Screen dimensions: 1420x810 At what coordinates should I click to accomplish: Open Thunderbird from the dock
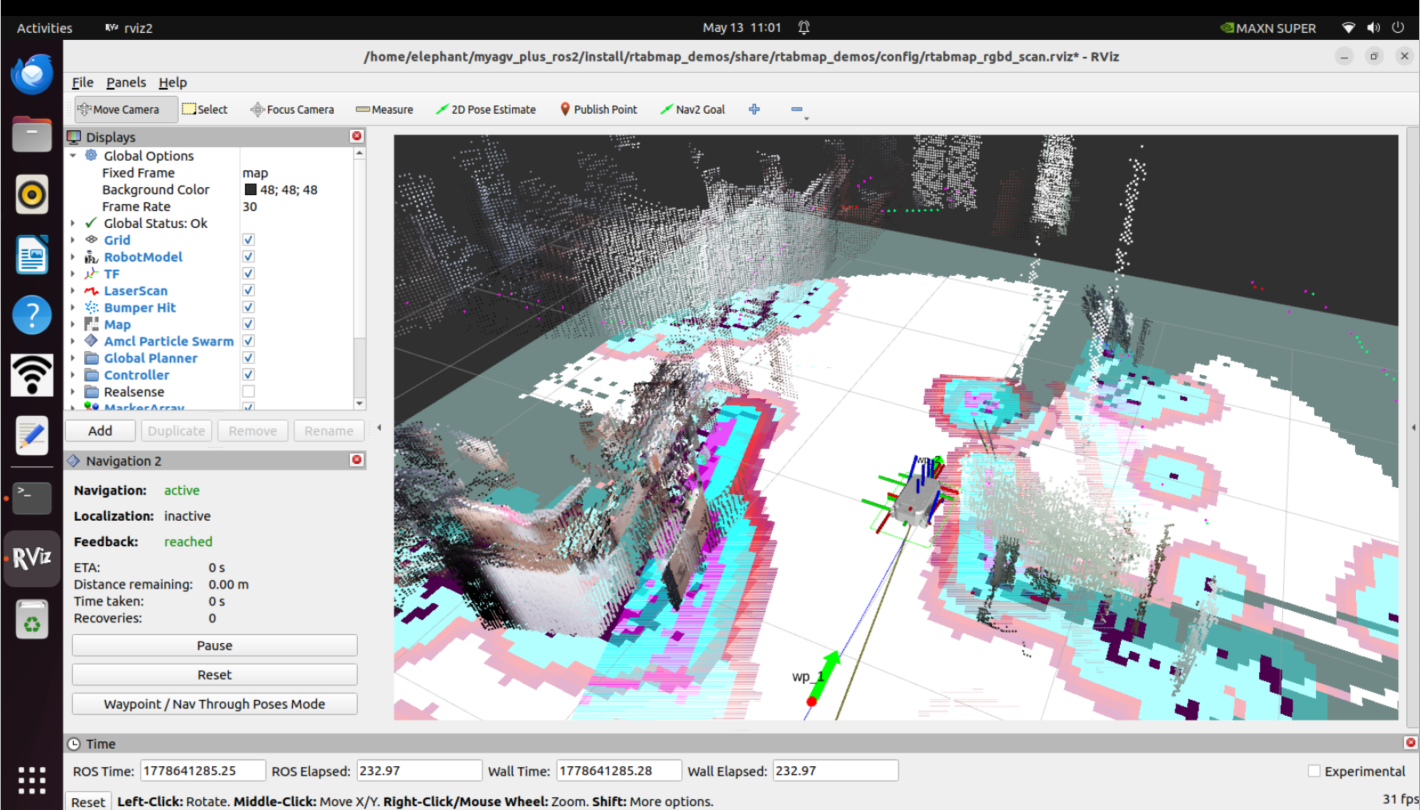point(32,74)
